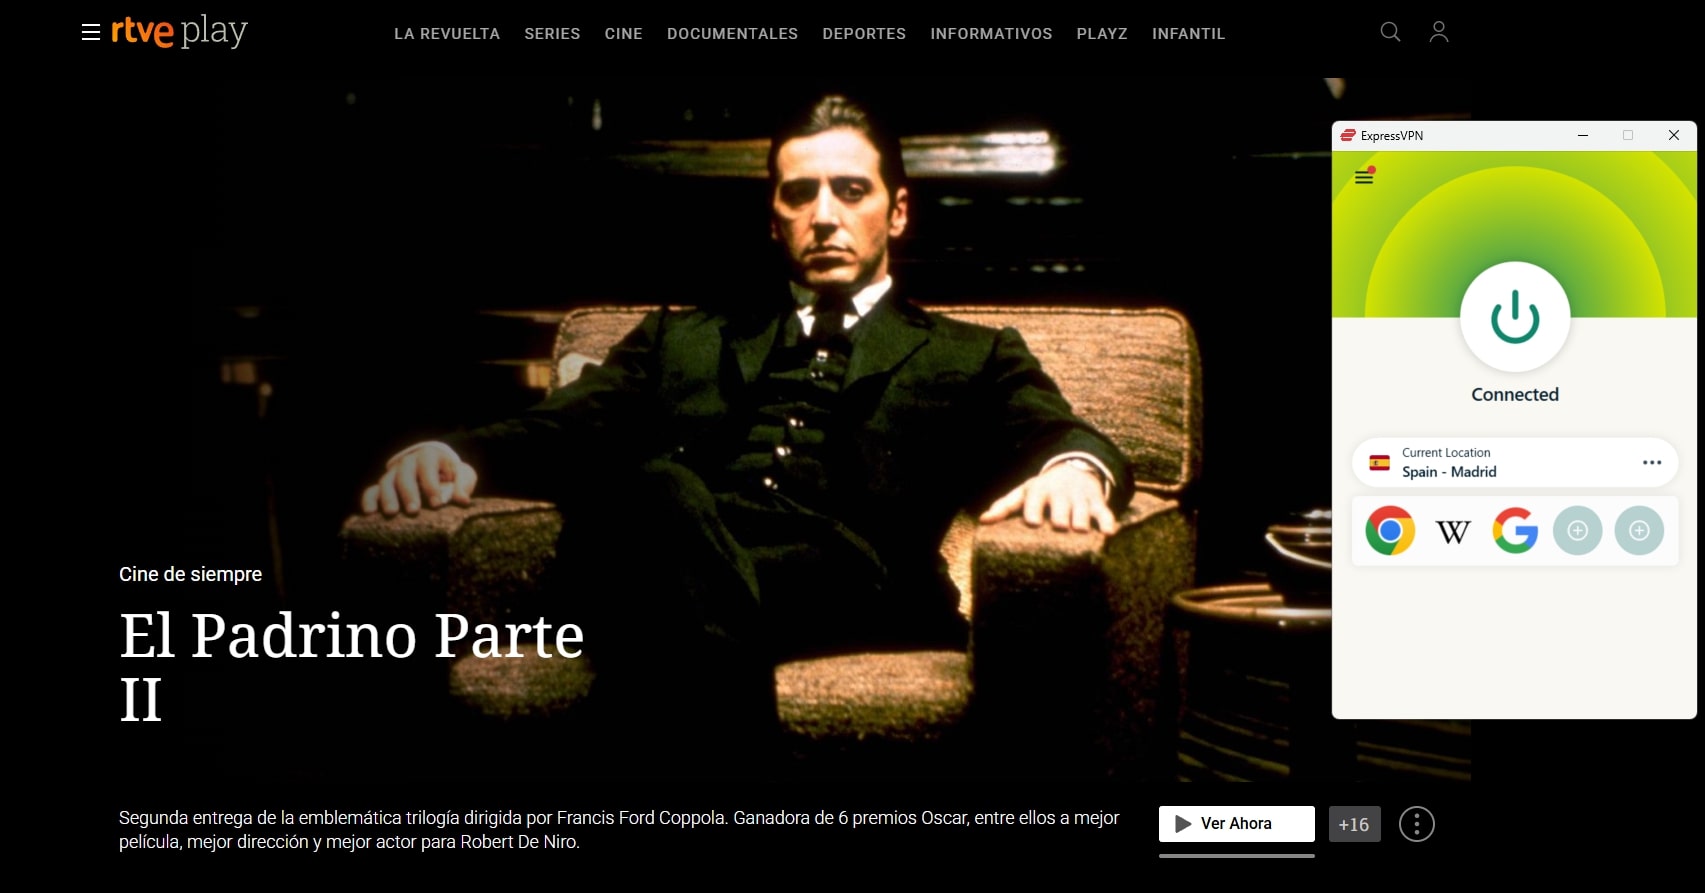Open more options circle next to +16
The height and width of the screenshot is (893, 1705).
pos(1417,824)
